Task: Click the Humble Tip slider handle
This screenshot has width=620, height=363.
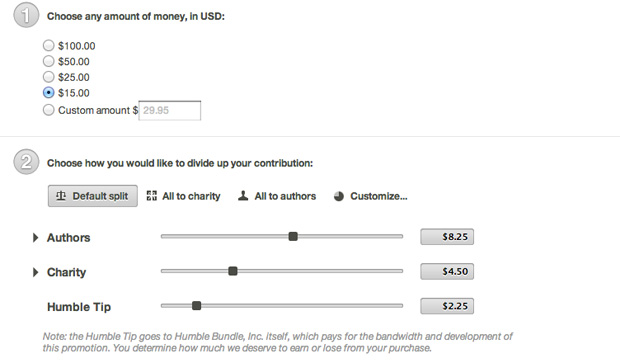Action: click(x=197, y=306)
